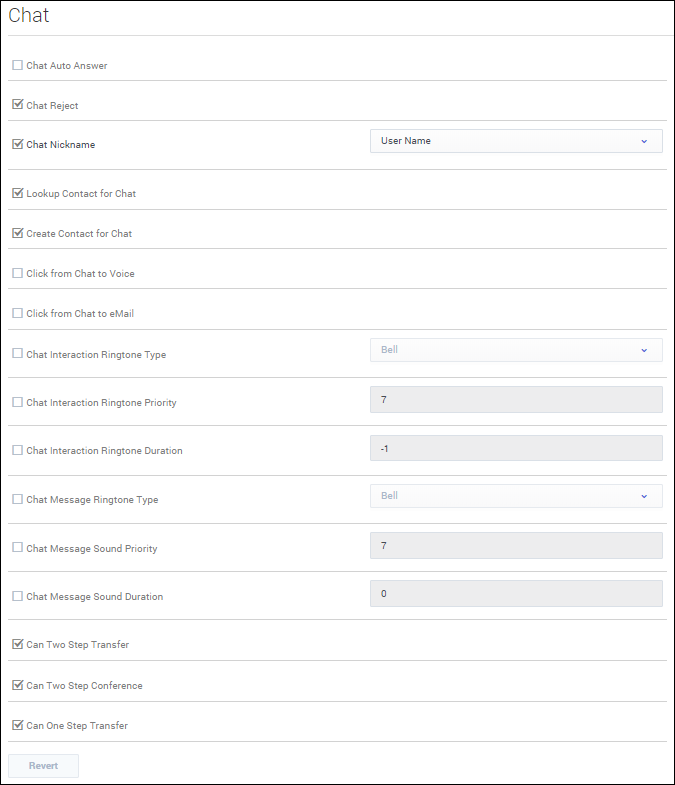Enable Chat Message Ringtone Type checkbox
675x785 pixels.
tap(17, 499)
